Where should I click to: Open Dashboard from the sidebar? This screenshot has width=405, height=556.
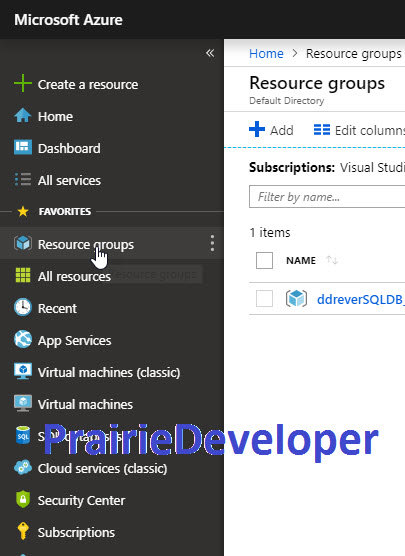(69, 148)
